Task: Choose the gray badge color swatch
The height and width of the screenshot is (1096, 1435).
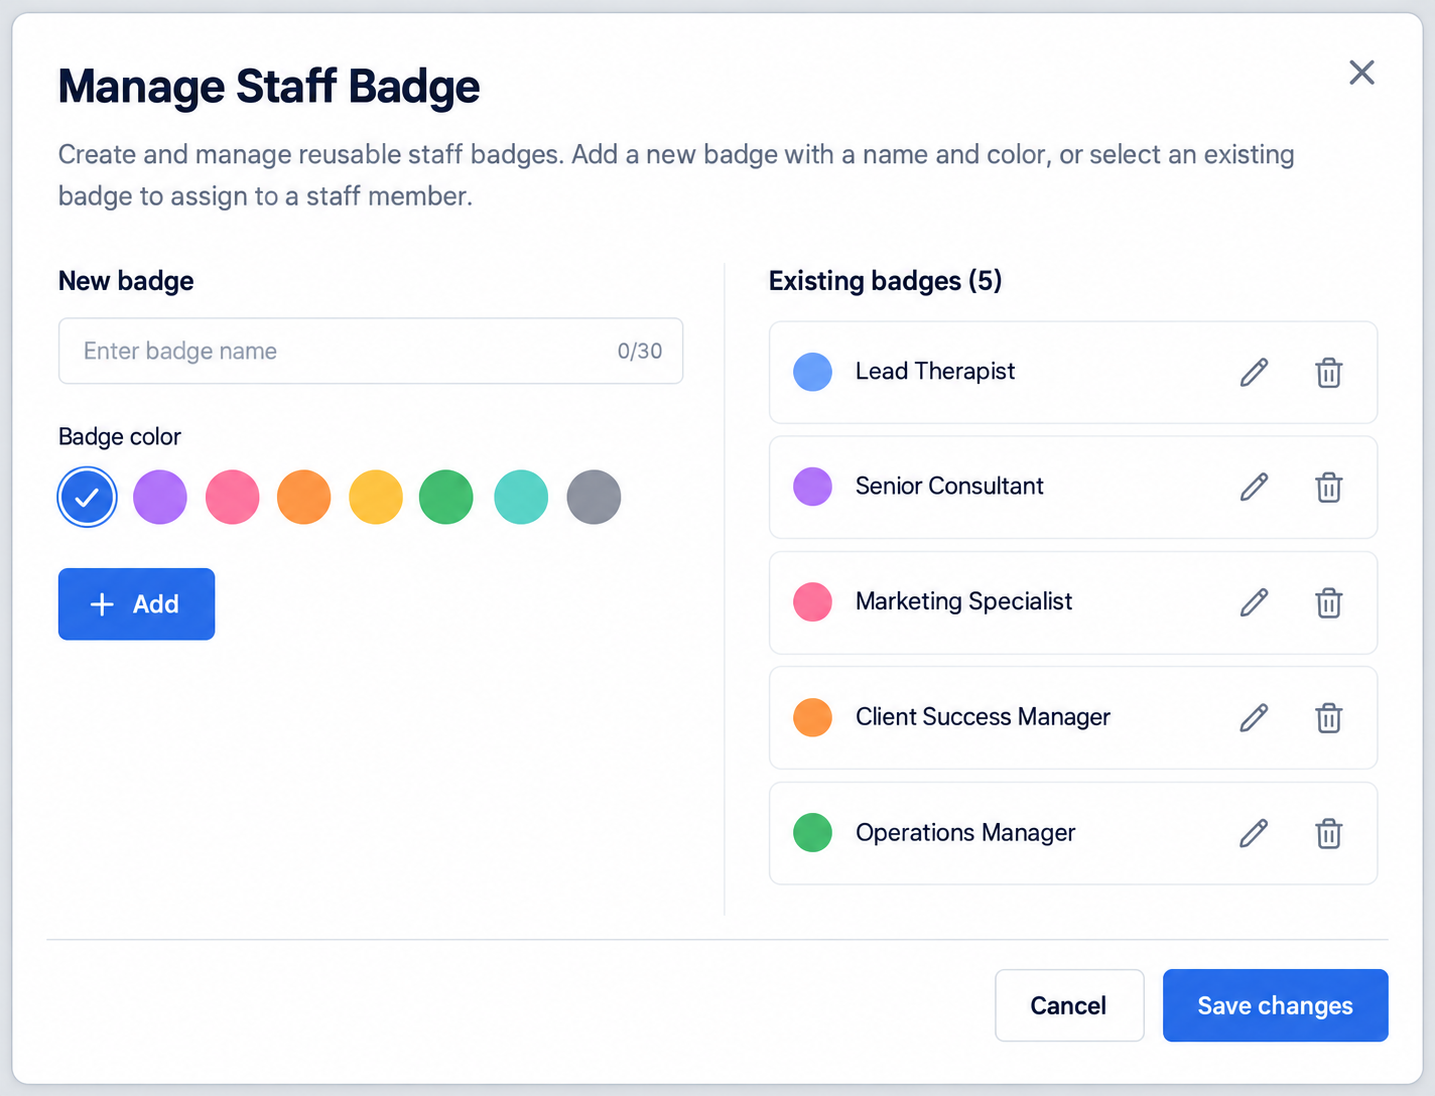Action: pos(594,497)
